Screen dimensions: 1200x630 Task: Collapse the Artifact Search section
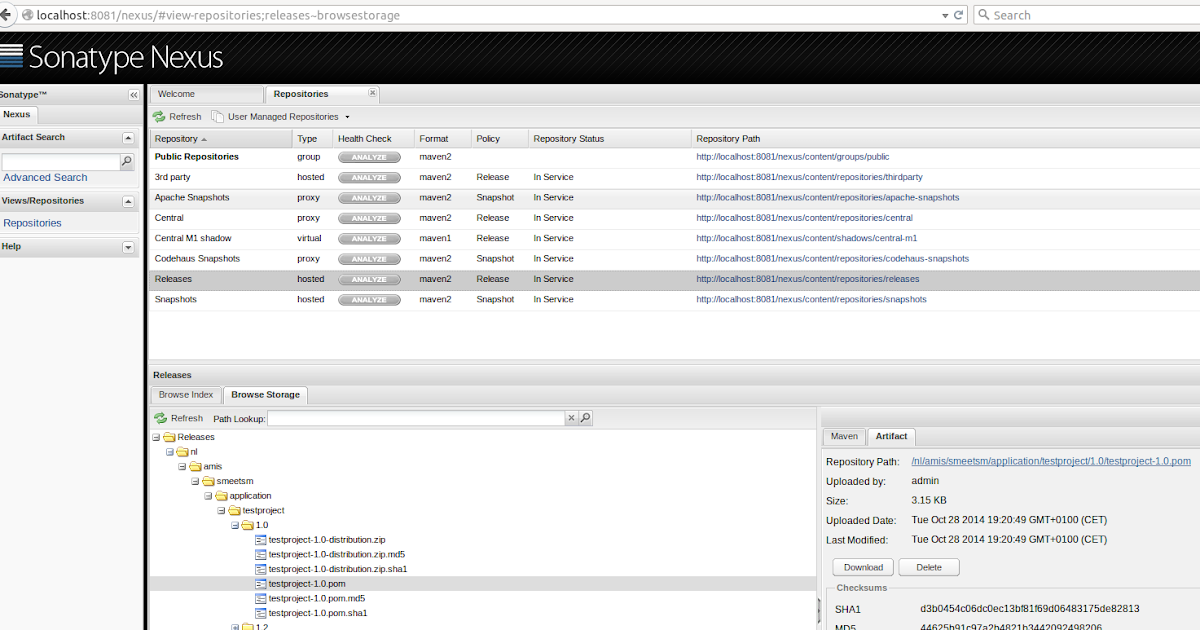point(128,138)
